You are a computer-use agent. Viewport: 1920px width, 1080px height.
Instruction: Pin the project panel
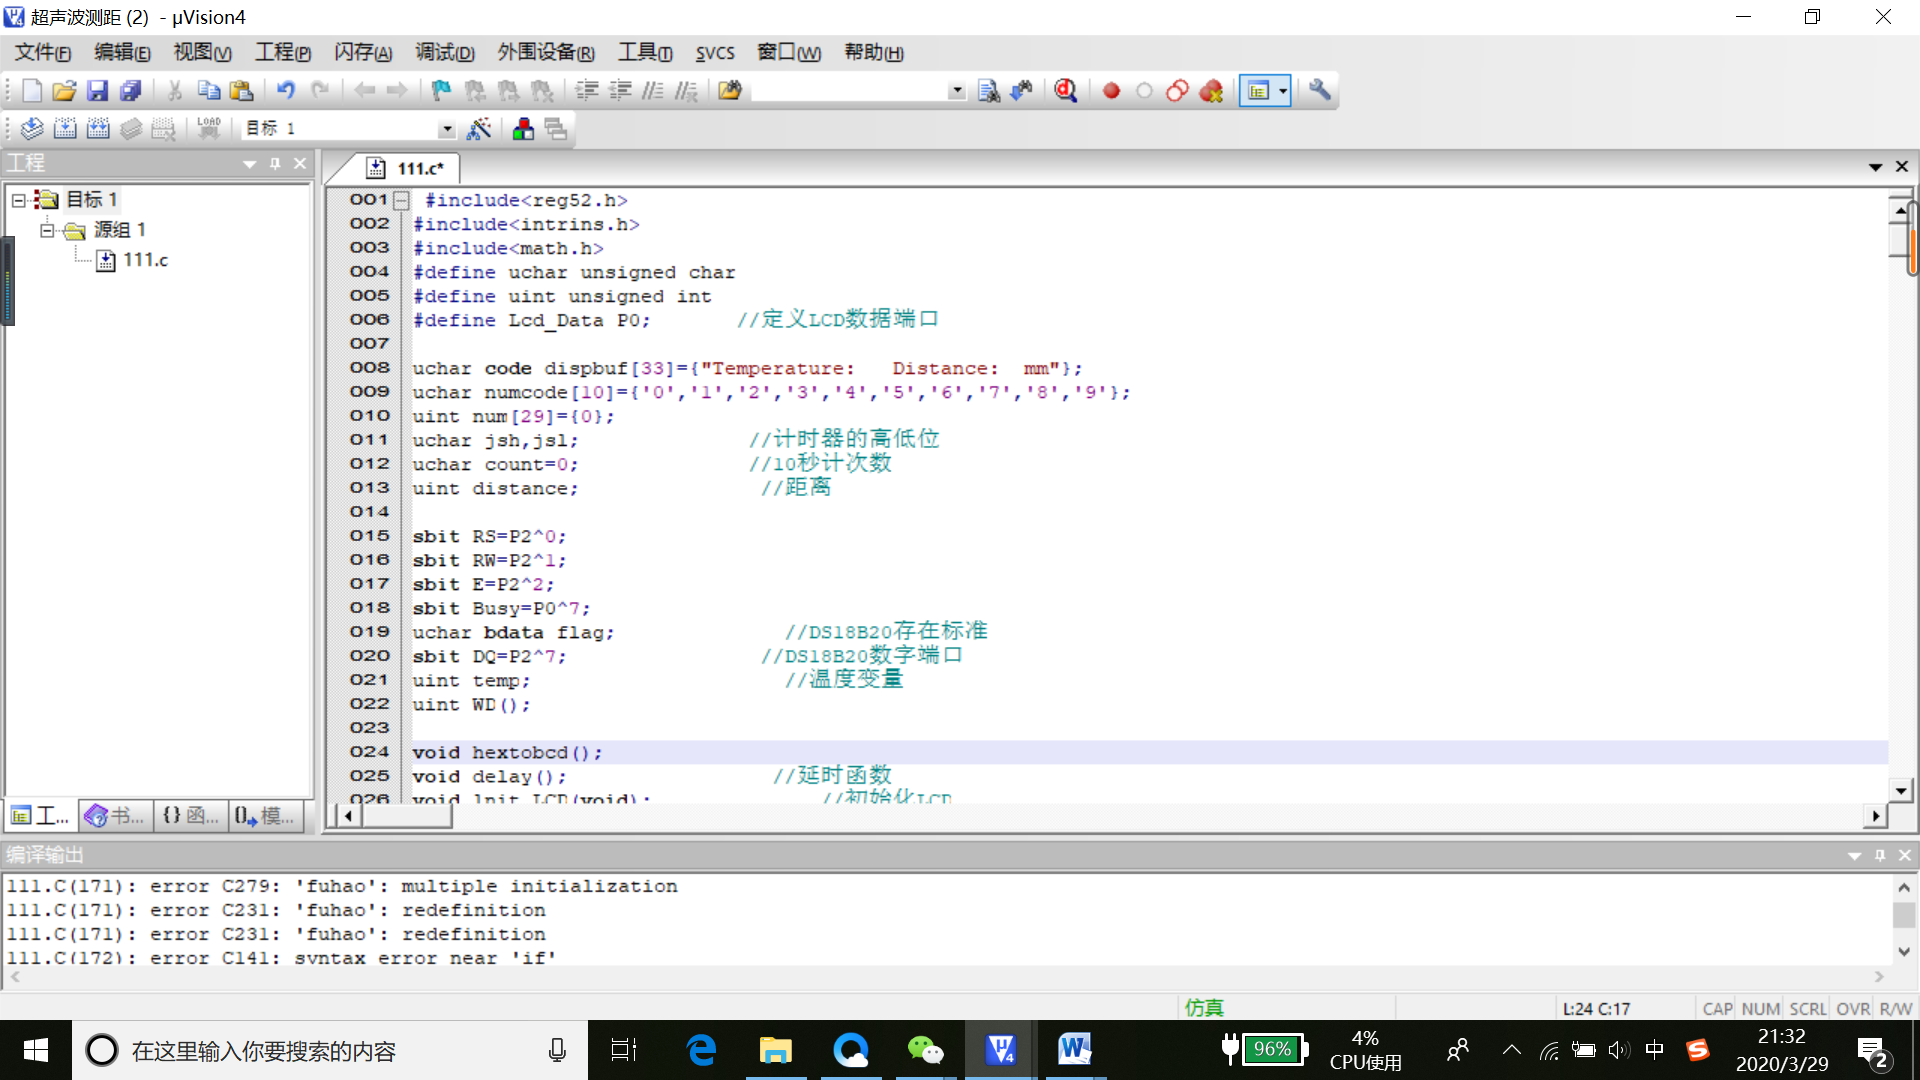tap(275, 164)
